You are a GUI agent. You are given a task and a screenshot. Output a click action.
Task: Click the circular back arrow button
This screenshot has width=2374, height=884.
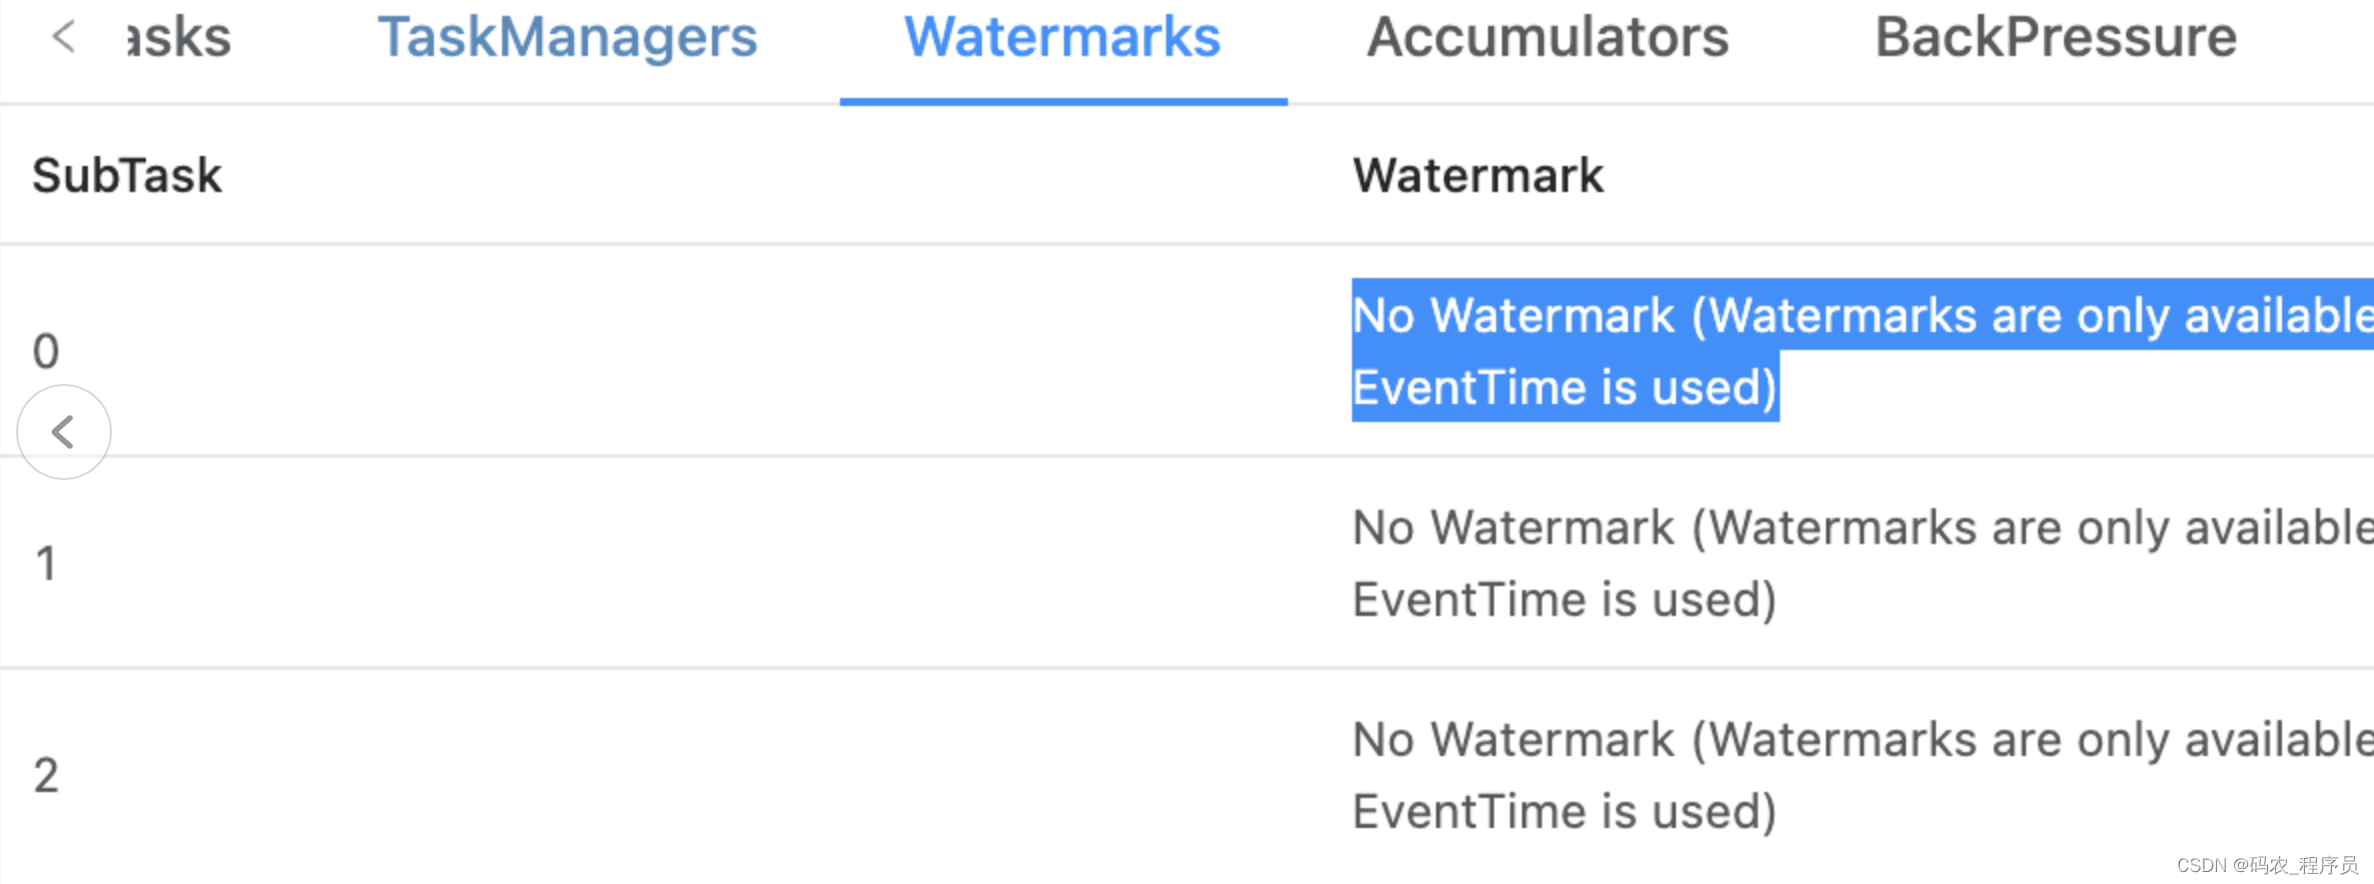point(63,432)
